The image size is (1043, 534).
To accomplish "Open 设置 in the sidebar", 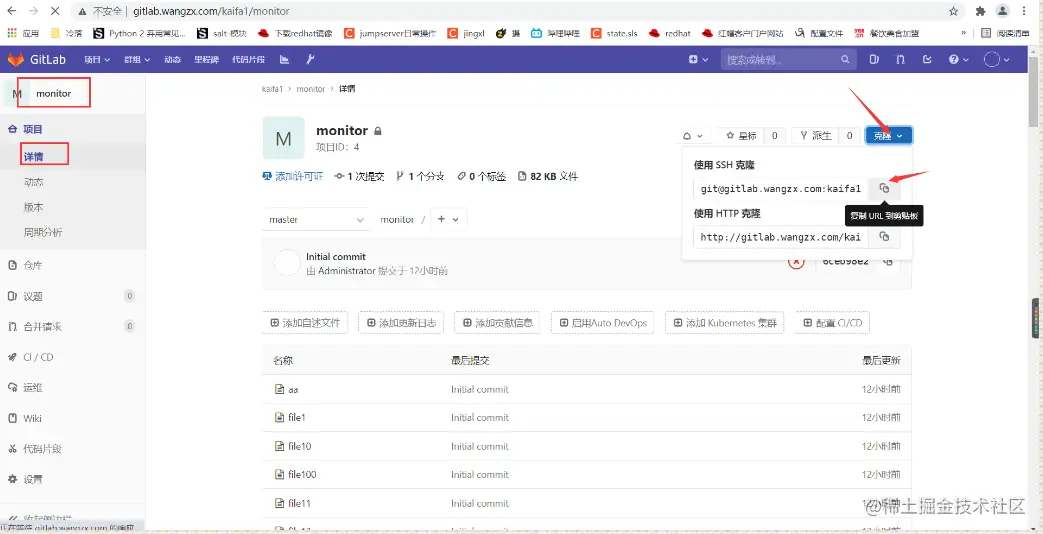I will pos(33,479).
